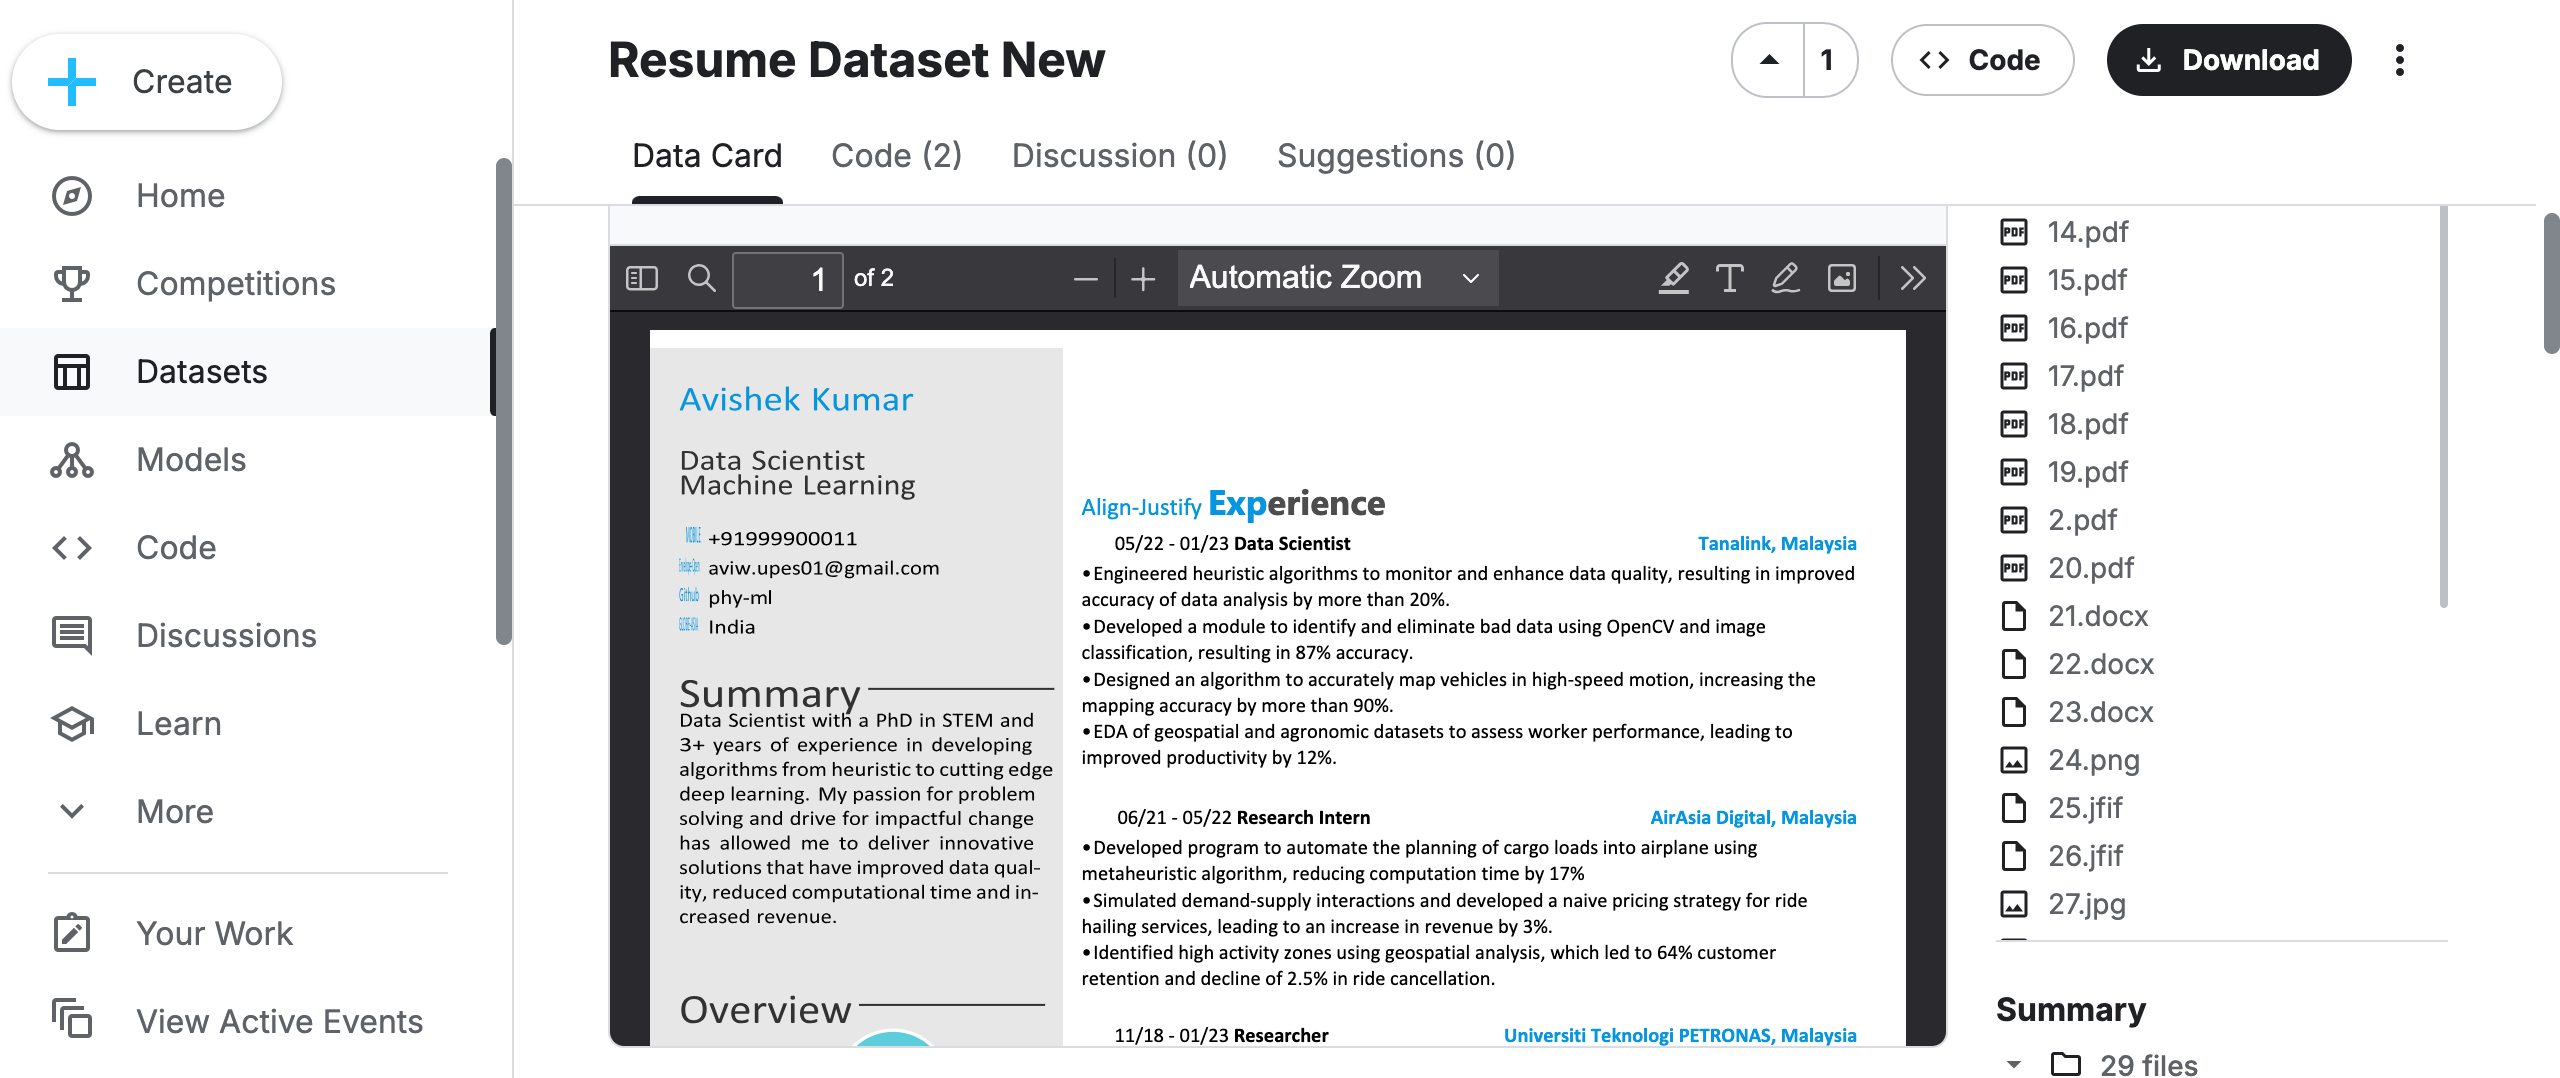
Task: Open the three-dot more options menu
Action: [x=2399, y=60]
